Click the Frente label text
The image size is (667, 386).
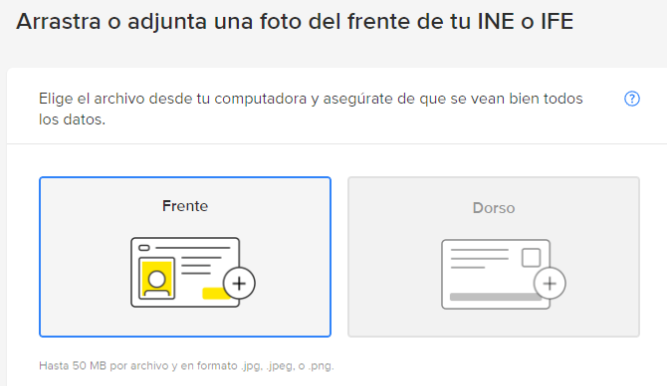(185, 206)
